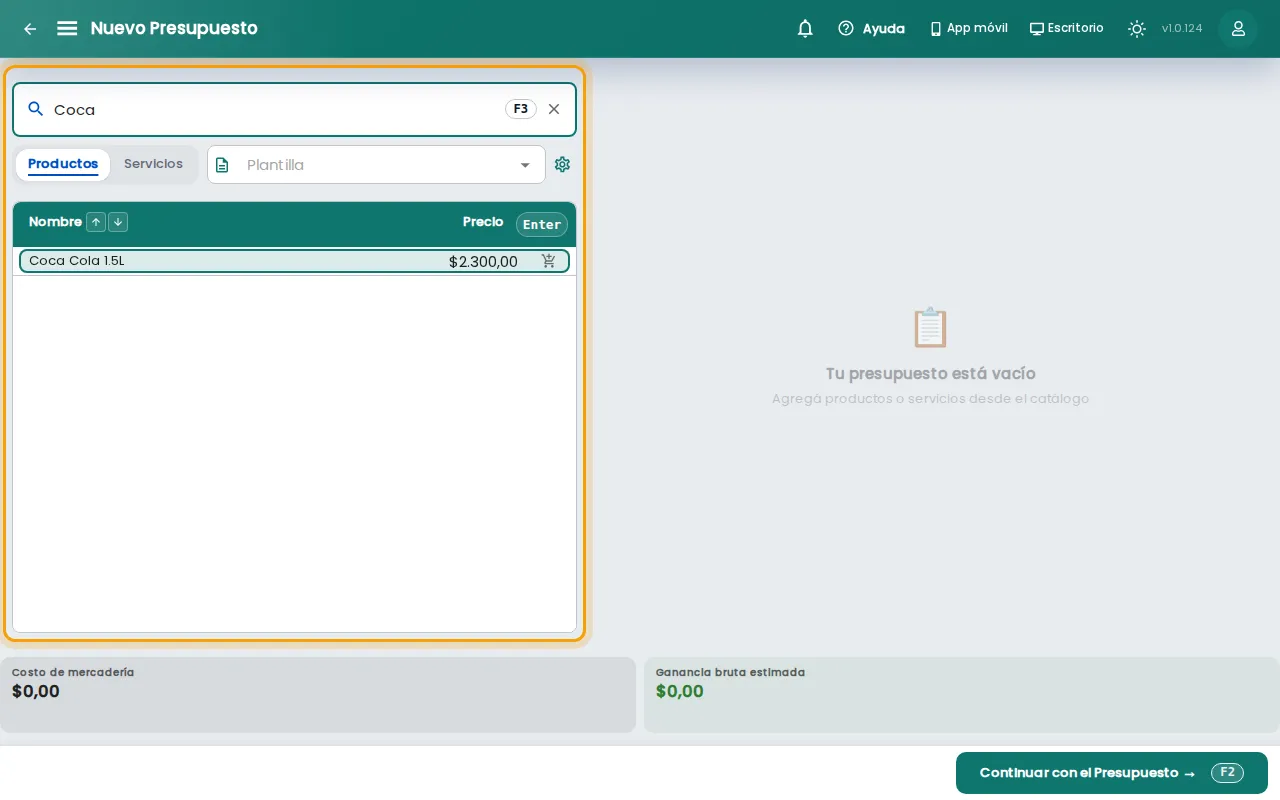This screenshot has width=1280, height=800.
Task: Open notifications bell
Action: tap(805, 28)
